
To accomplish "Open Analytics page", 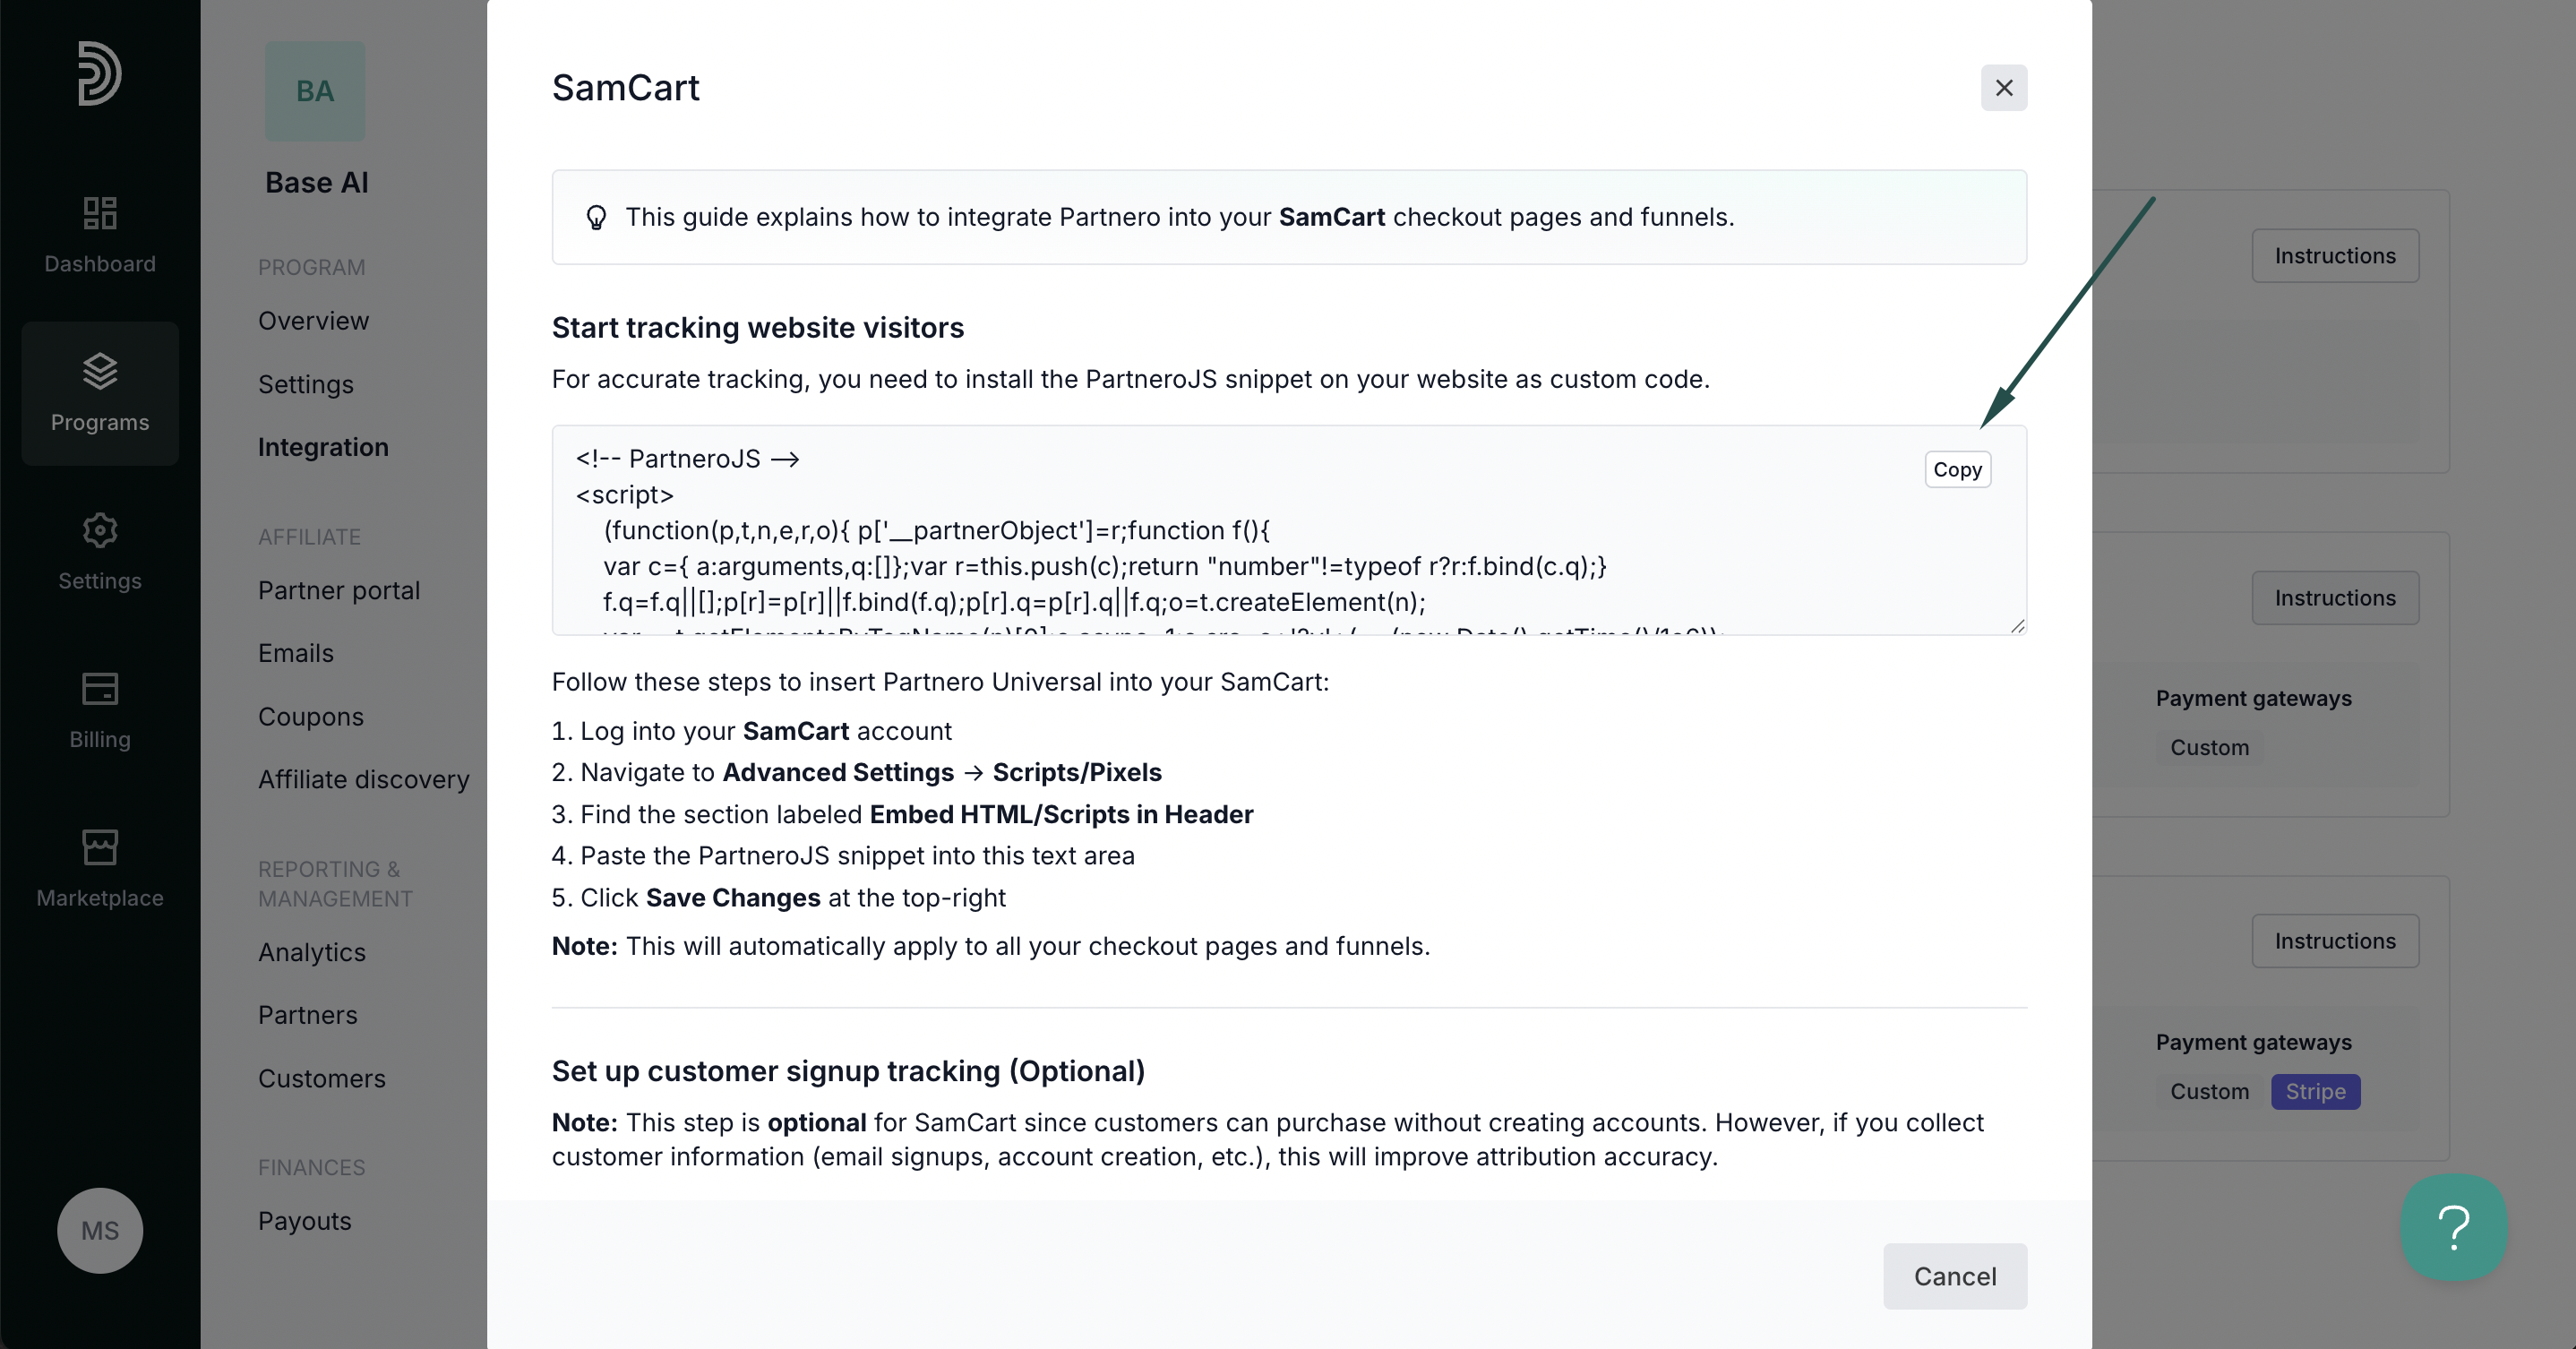I will [x=311, y=952].
